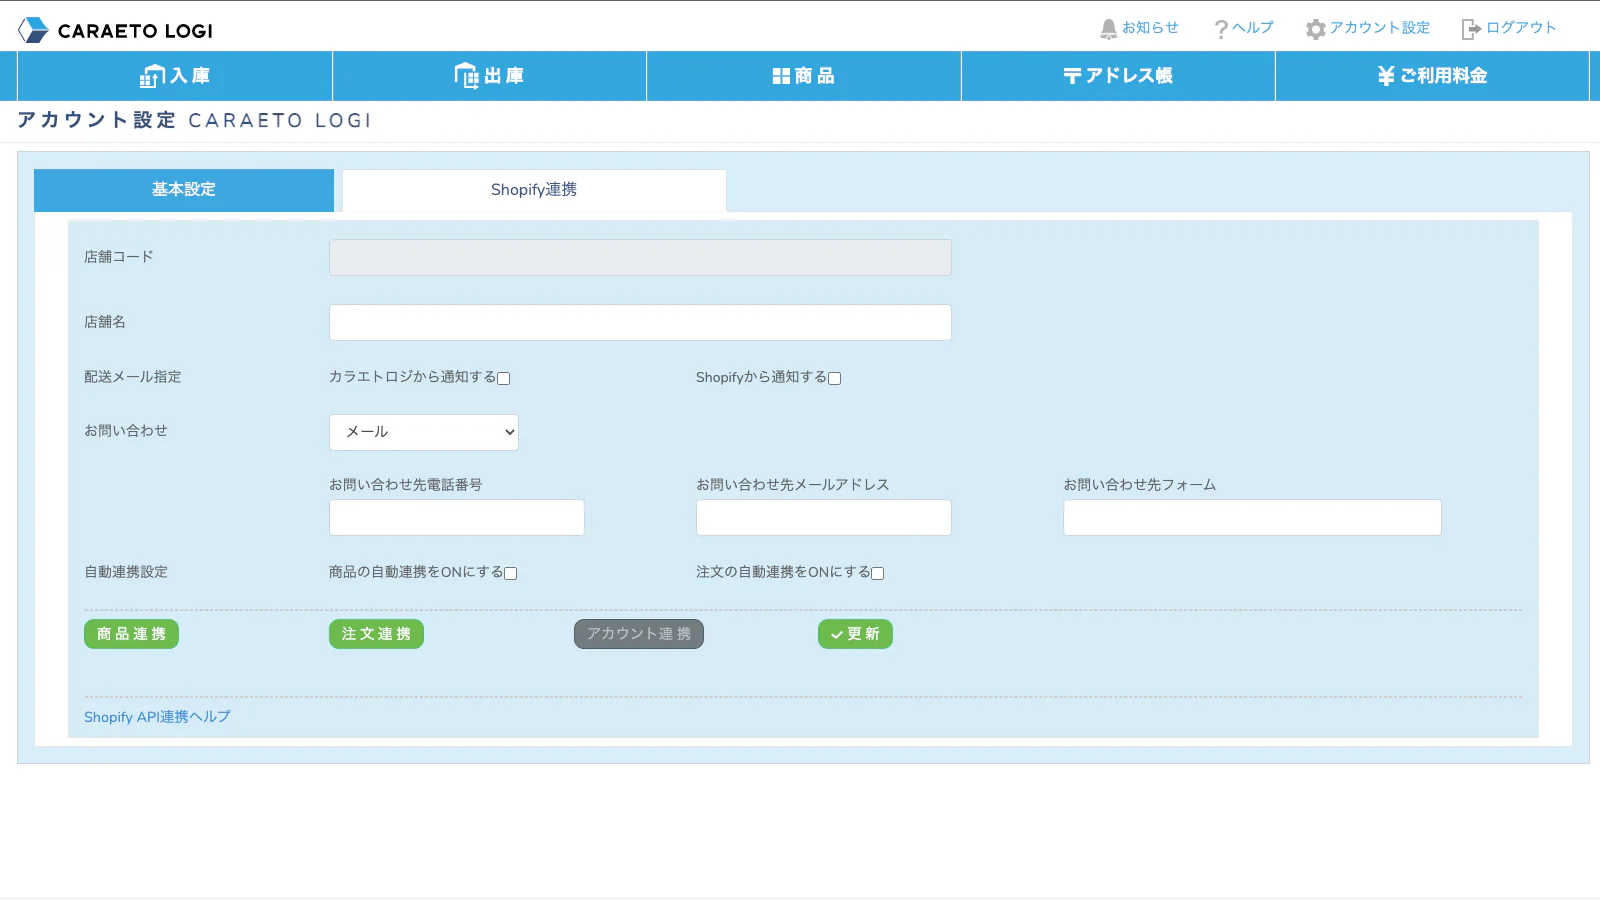Click the 入庫 warehouse icon
The height and width of the screenshot is (900, 1600).
(152, 76)
